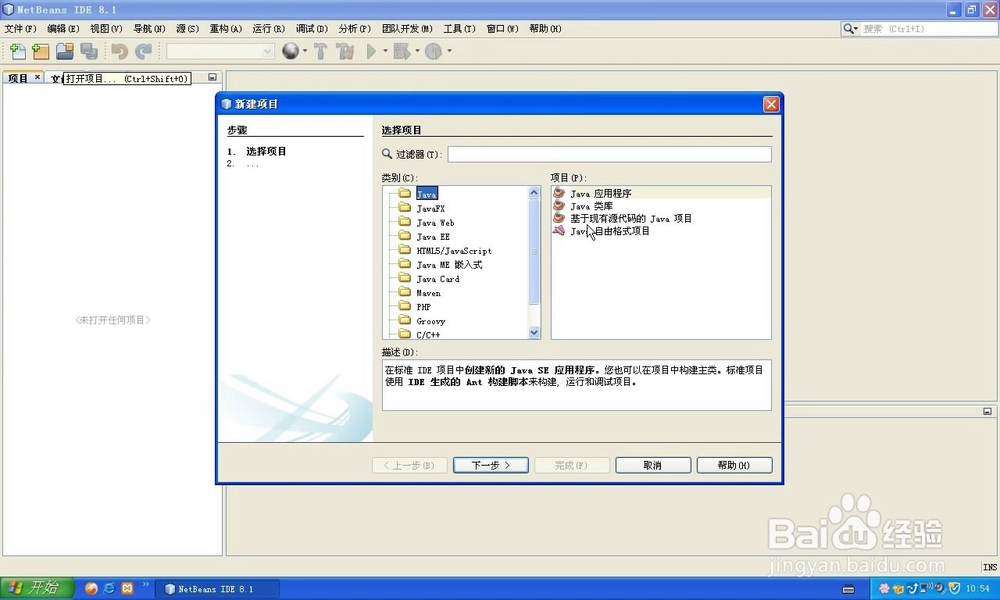Close the 项目 tab with its x
1000x600 pixels.
coord(38,77)
